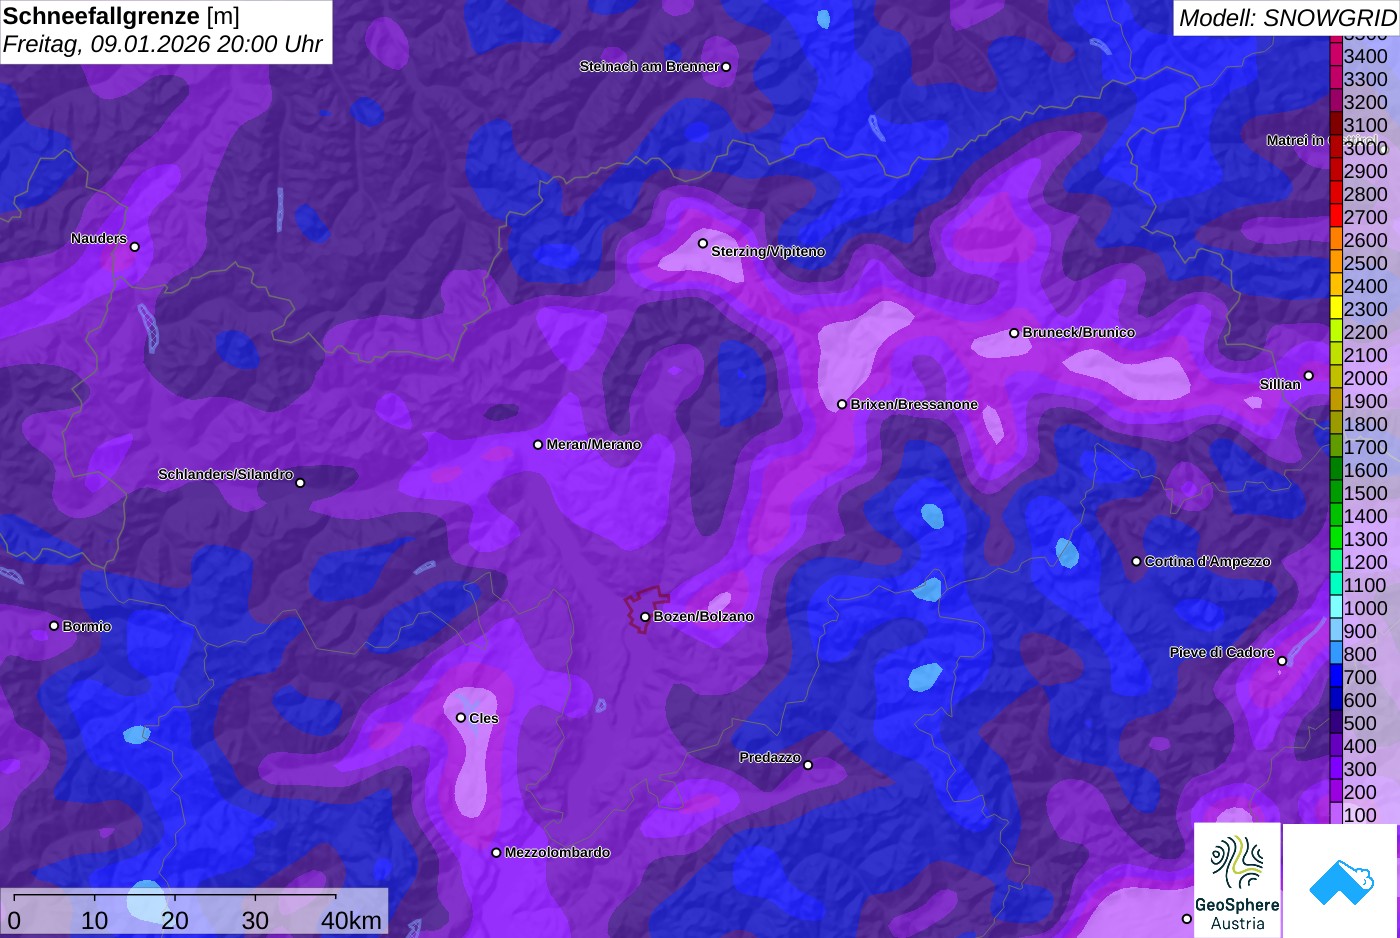Select the 3300 m magenta legend swatch
The height and width of the screenshot is (938, 1400).
1335,79
